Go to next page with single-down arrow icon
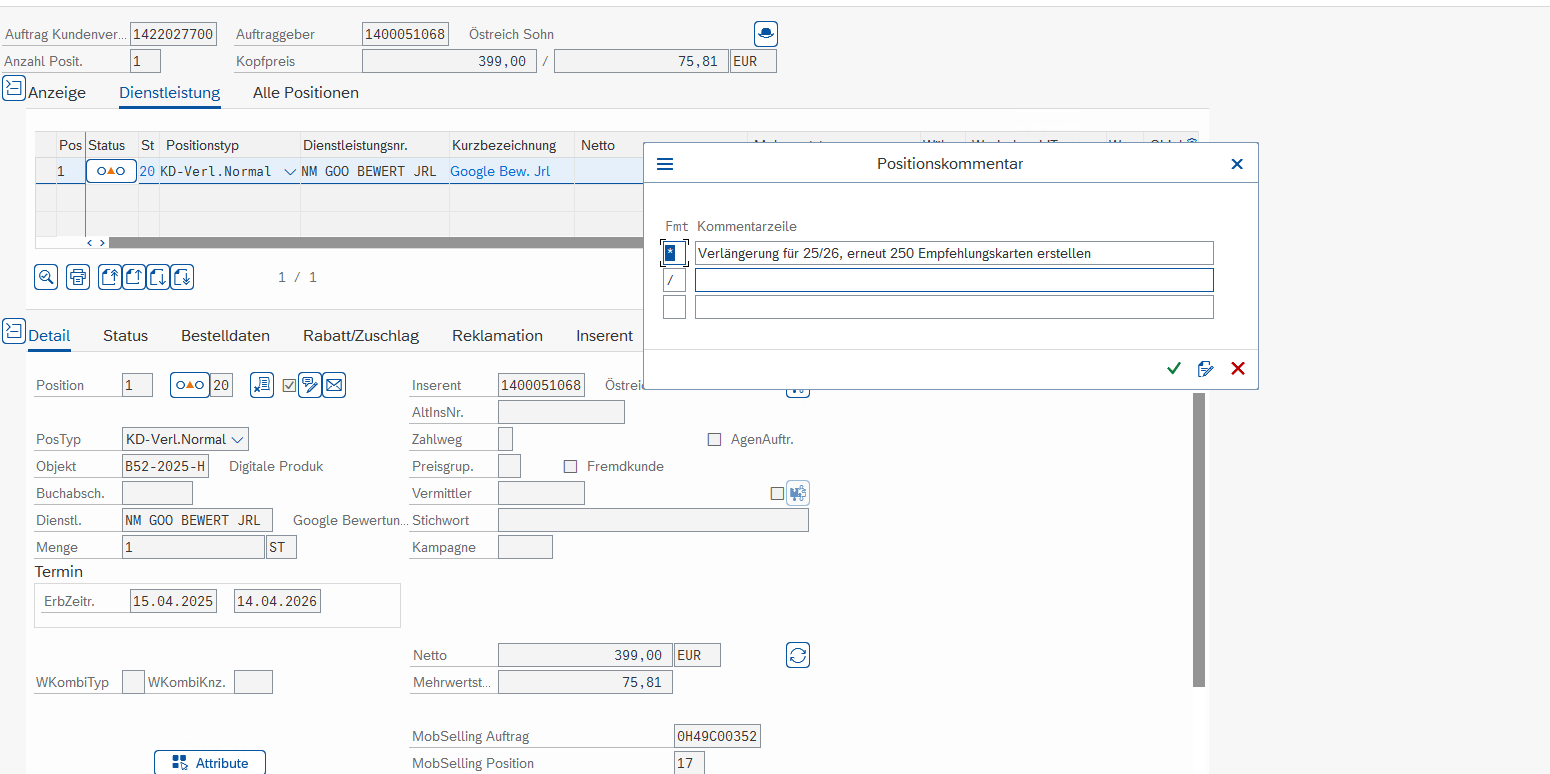 [158, 277]
